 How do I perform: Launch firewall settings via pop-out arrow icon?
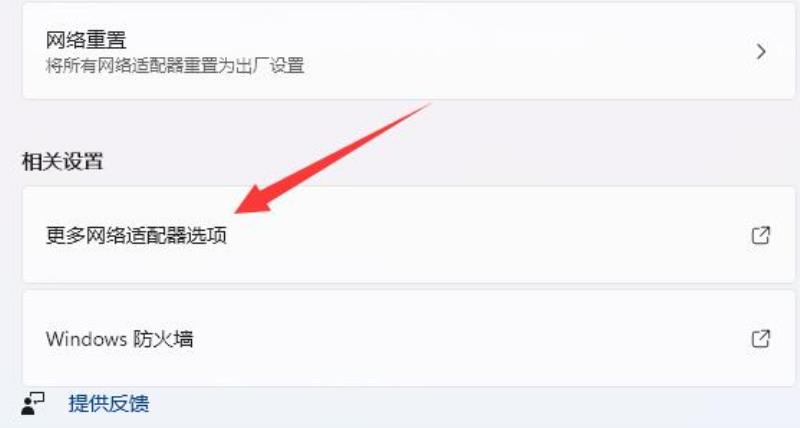click(760, 339)
